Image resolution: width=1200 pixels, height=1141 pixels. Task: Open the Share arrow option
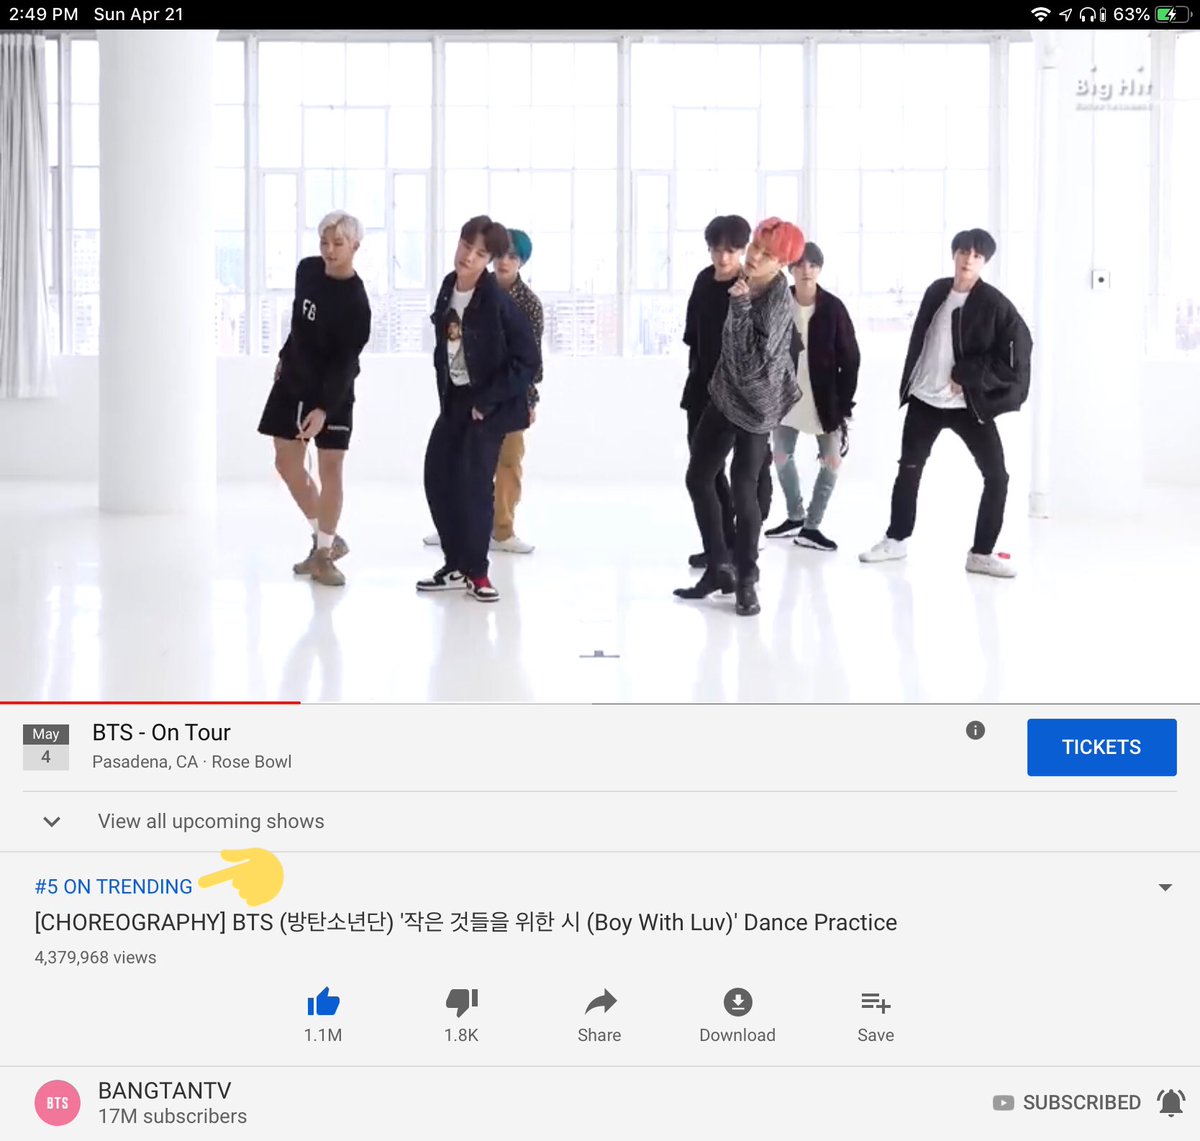(x=600, y=1002)
